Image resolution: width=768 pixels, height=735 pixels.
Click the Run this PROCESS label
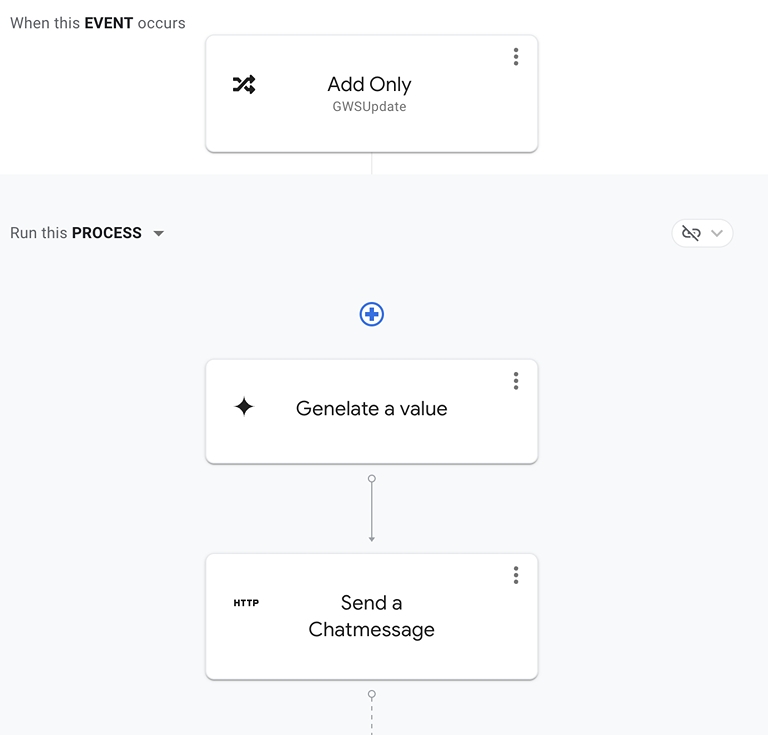[76, 233]
